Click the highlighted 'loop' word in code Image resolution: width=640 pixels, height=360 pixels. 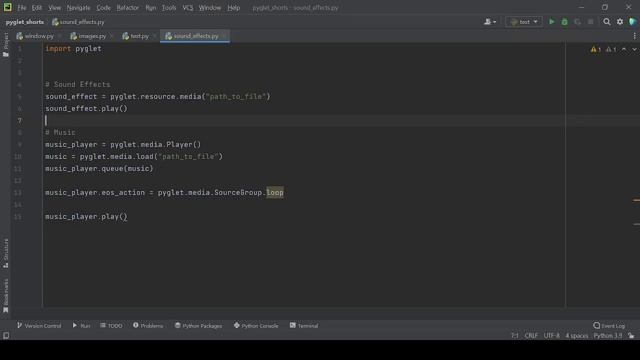tap(275, 192)
